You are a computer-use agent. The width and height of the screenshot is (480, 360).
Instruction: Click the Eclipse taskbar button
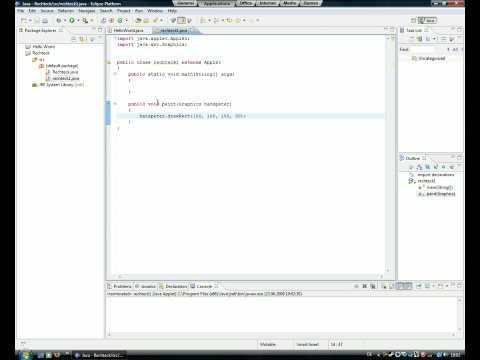click(99, 355)
